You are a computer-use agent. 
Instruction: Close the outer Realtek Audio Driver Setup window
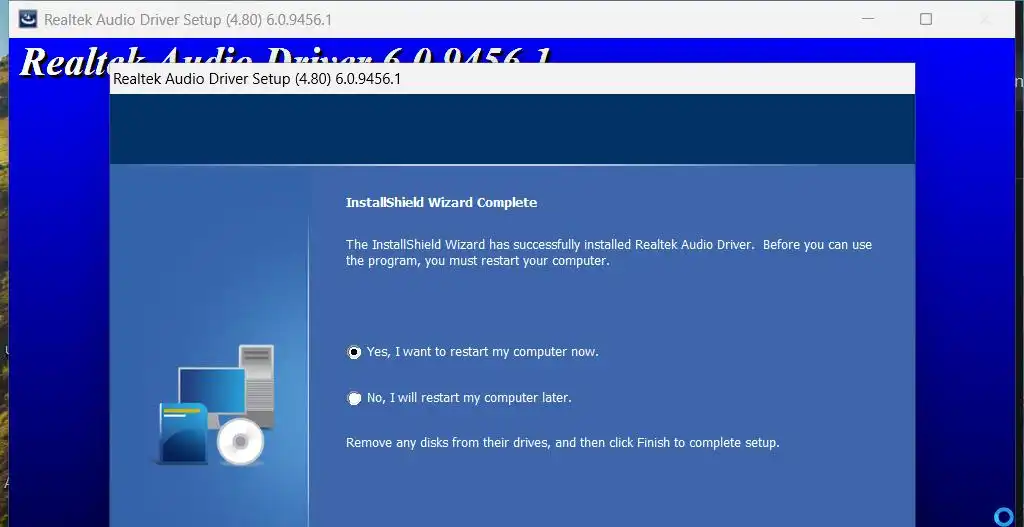985,19
